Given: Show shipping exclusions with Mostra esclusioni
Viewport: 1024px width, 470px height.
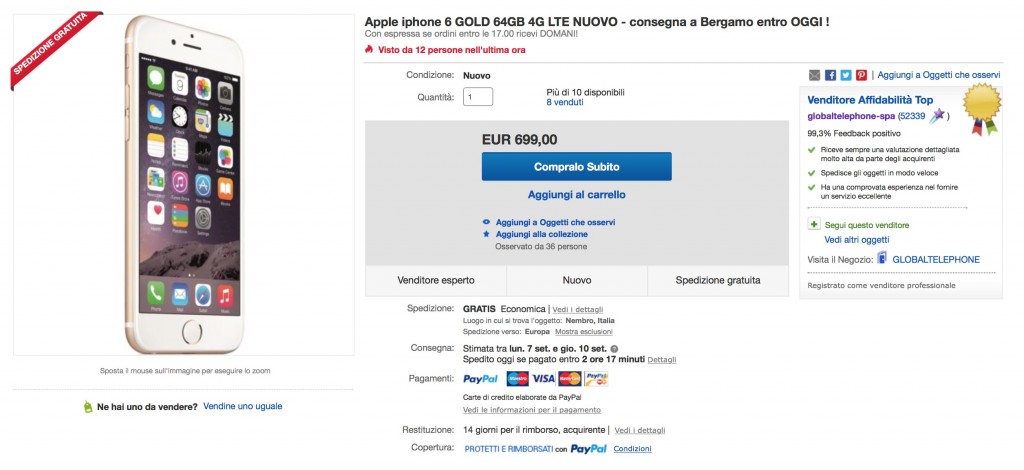Looking at the screenshot, I should [x=586, y=331].
